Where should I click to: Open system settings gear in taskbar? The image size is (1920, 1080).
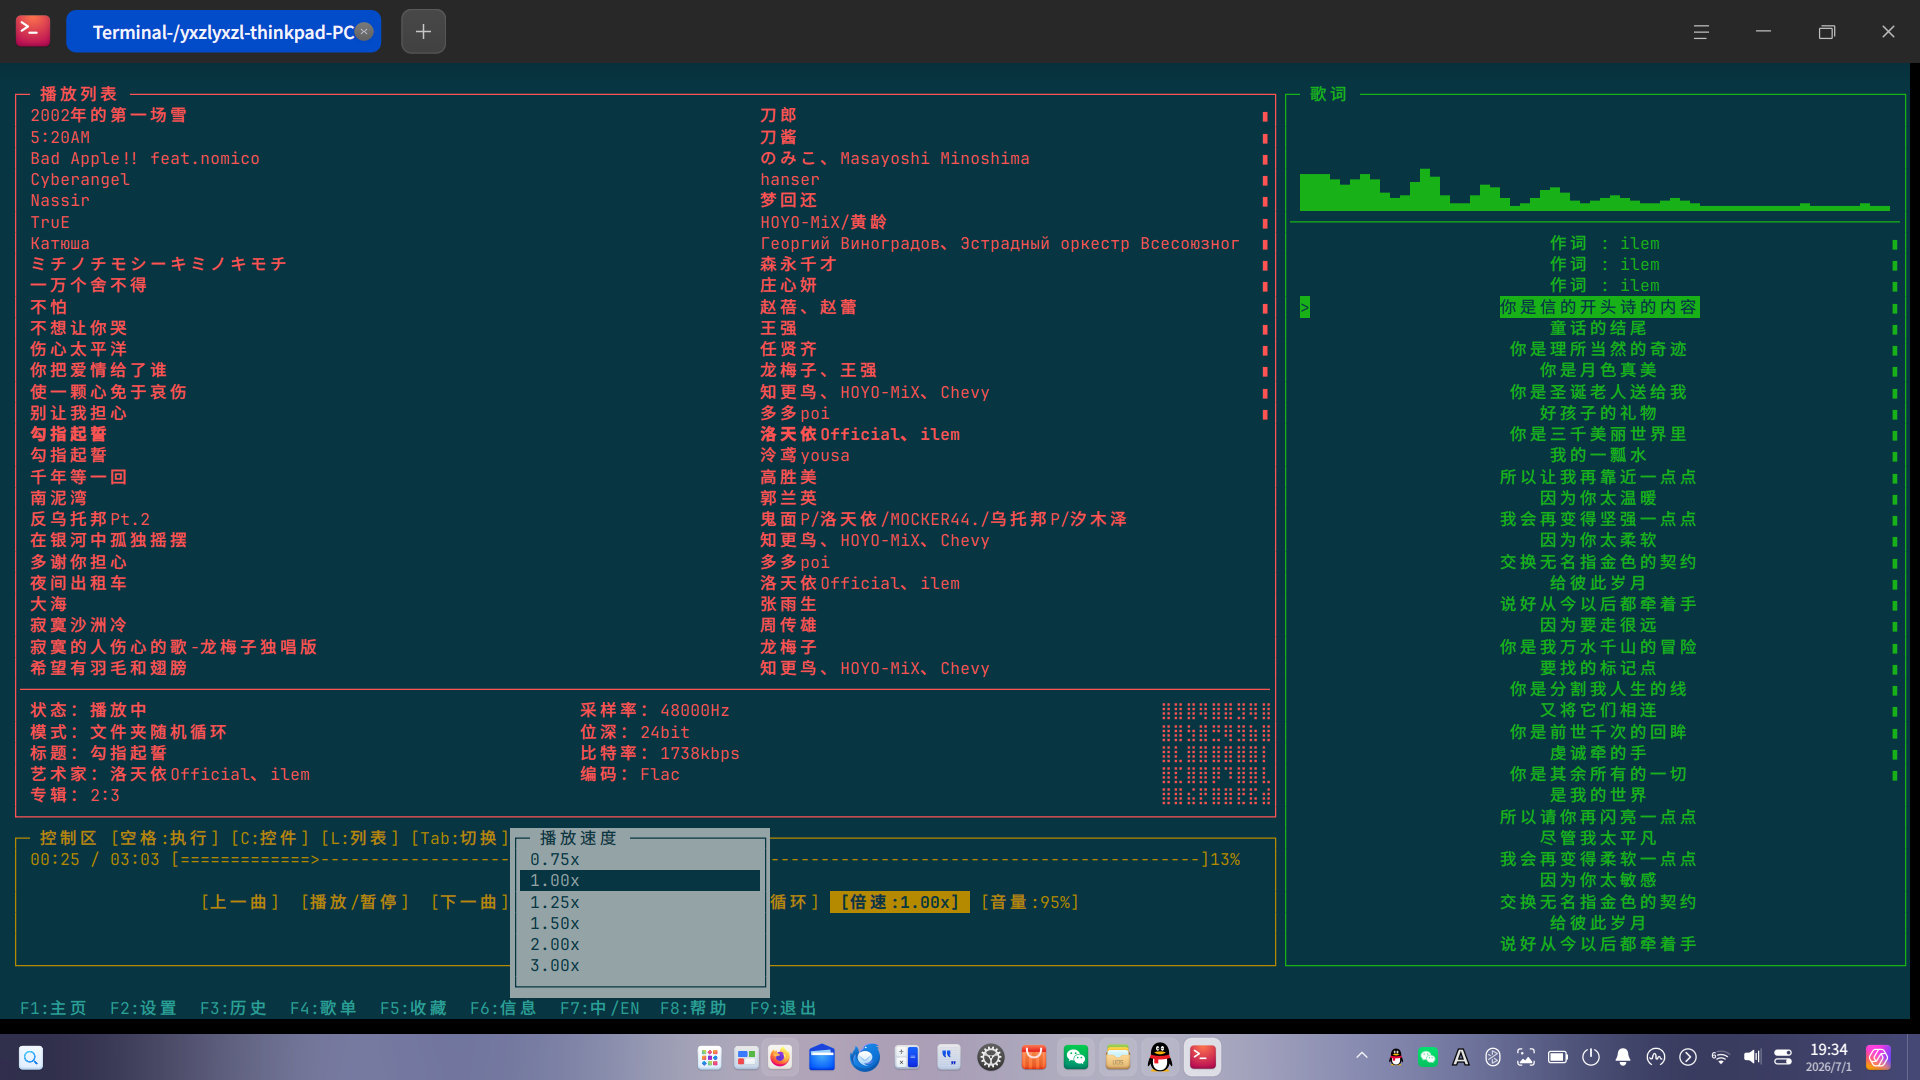(x=991, y=1057)
